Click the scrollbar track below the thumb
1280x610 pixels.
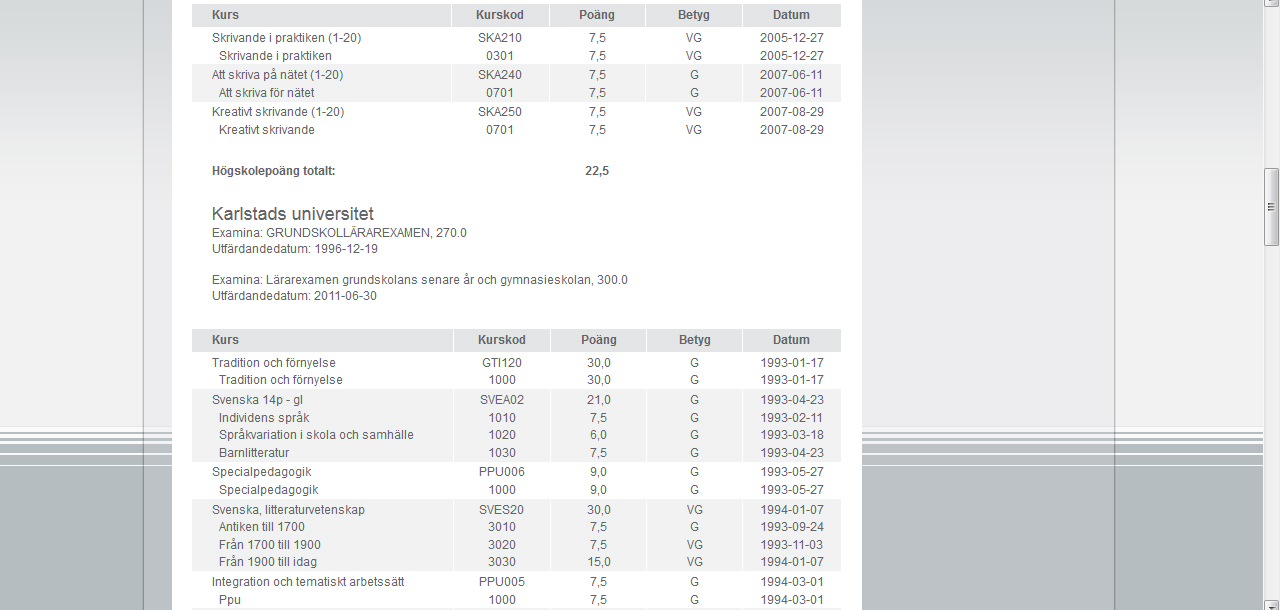(x=1271, y=420)
